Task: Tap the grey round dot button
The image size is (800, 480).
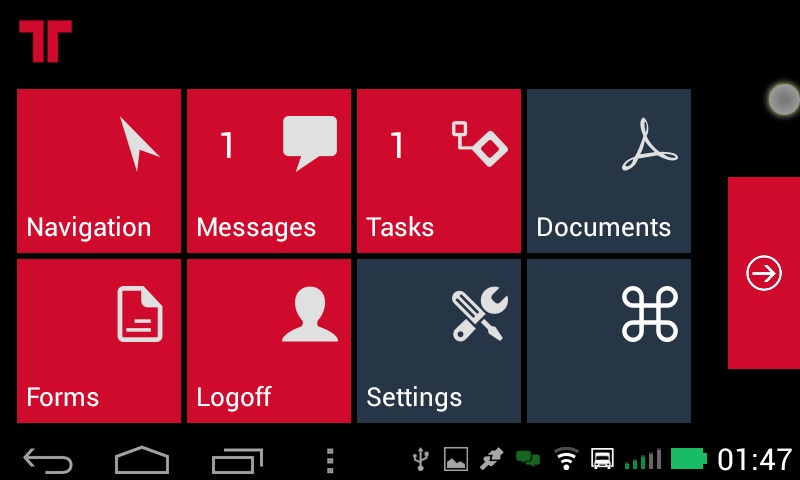Action: 784,99
